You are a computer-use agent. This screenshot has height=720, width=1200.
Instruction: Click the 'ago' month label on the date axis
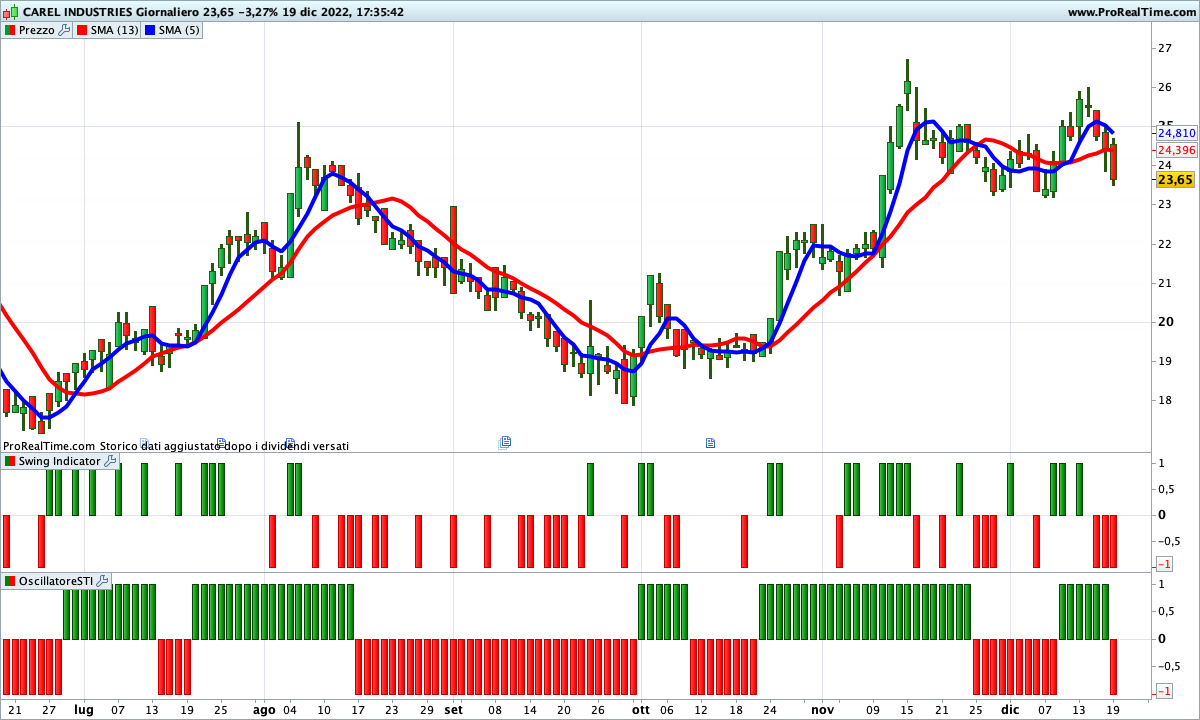pyautogui.click(x=264, y=710)
